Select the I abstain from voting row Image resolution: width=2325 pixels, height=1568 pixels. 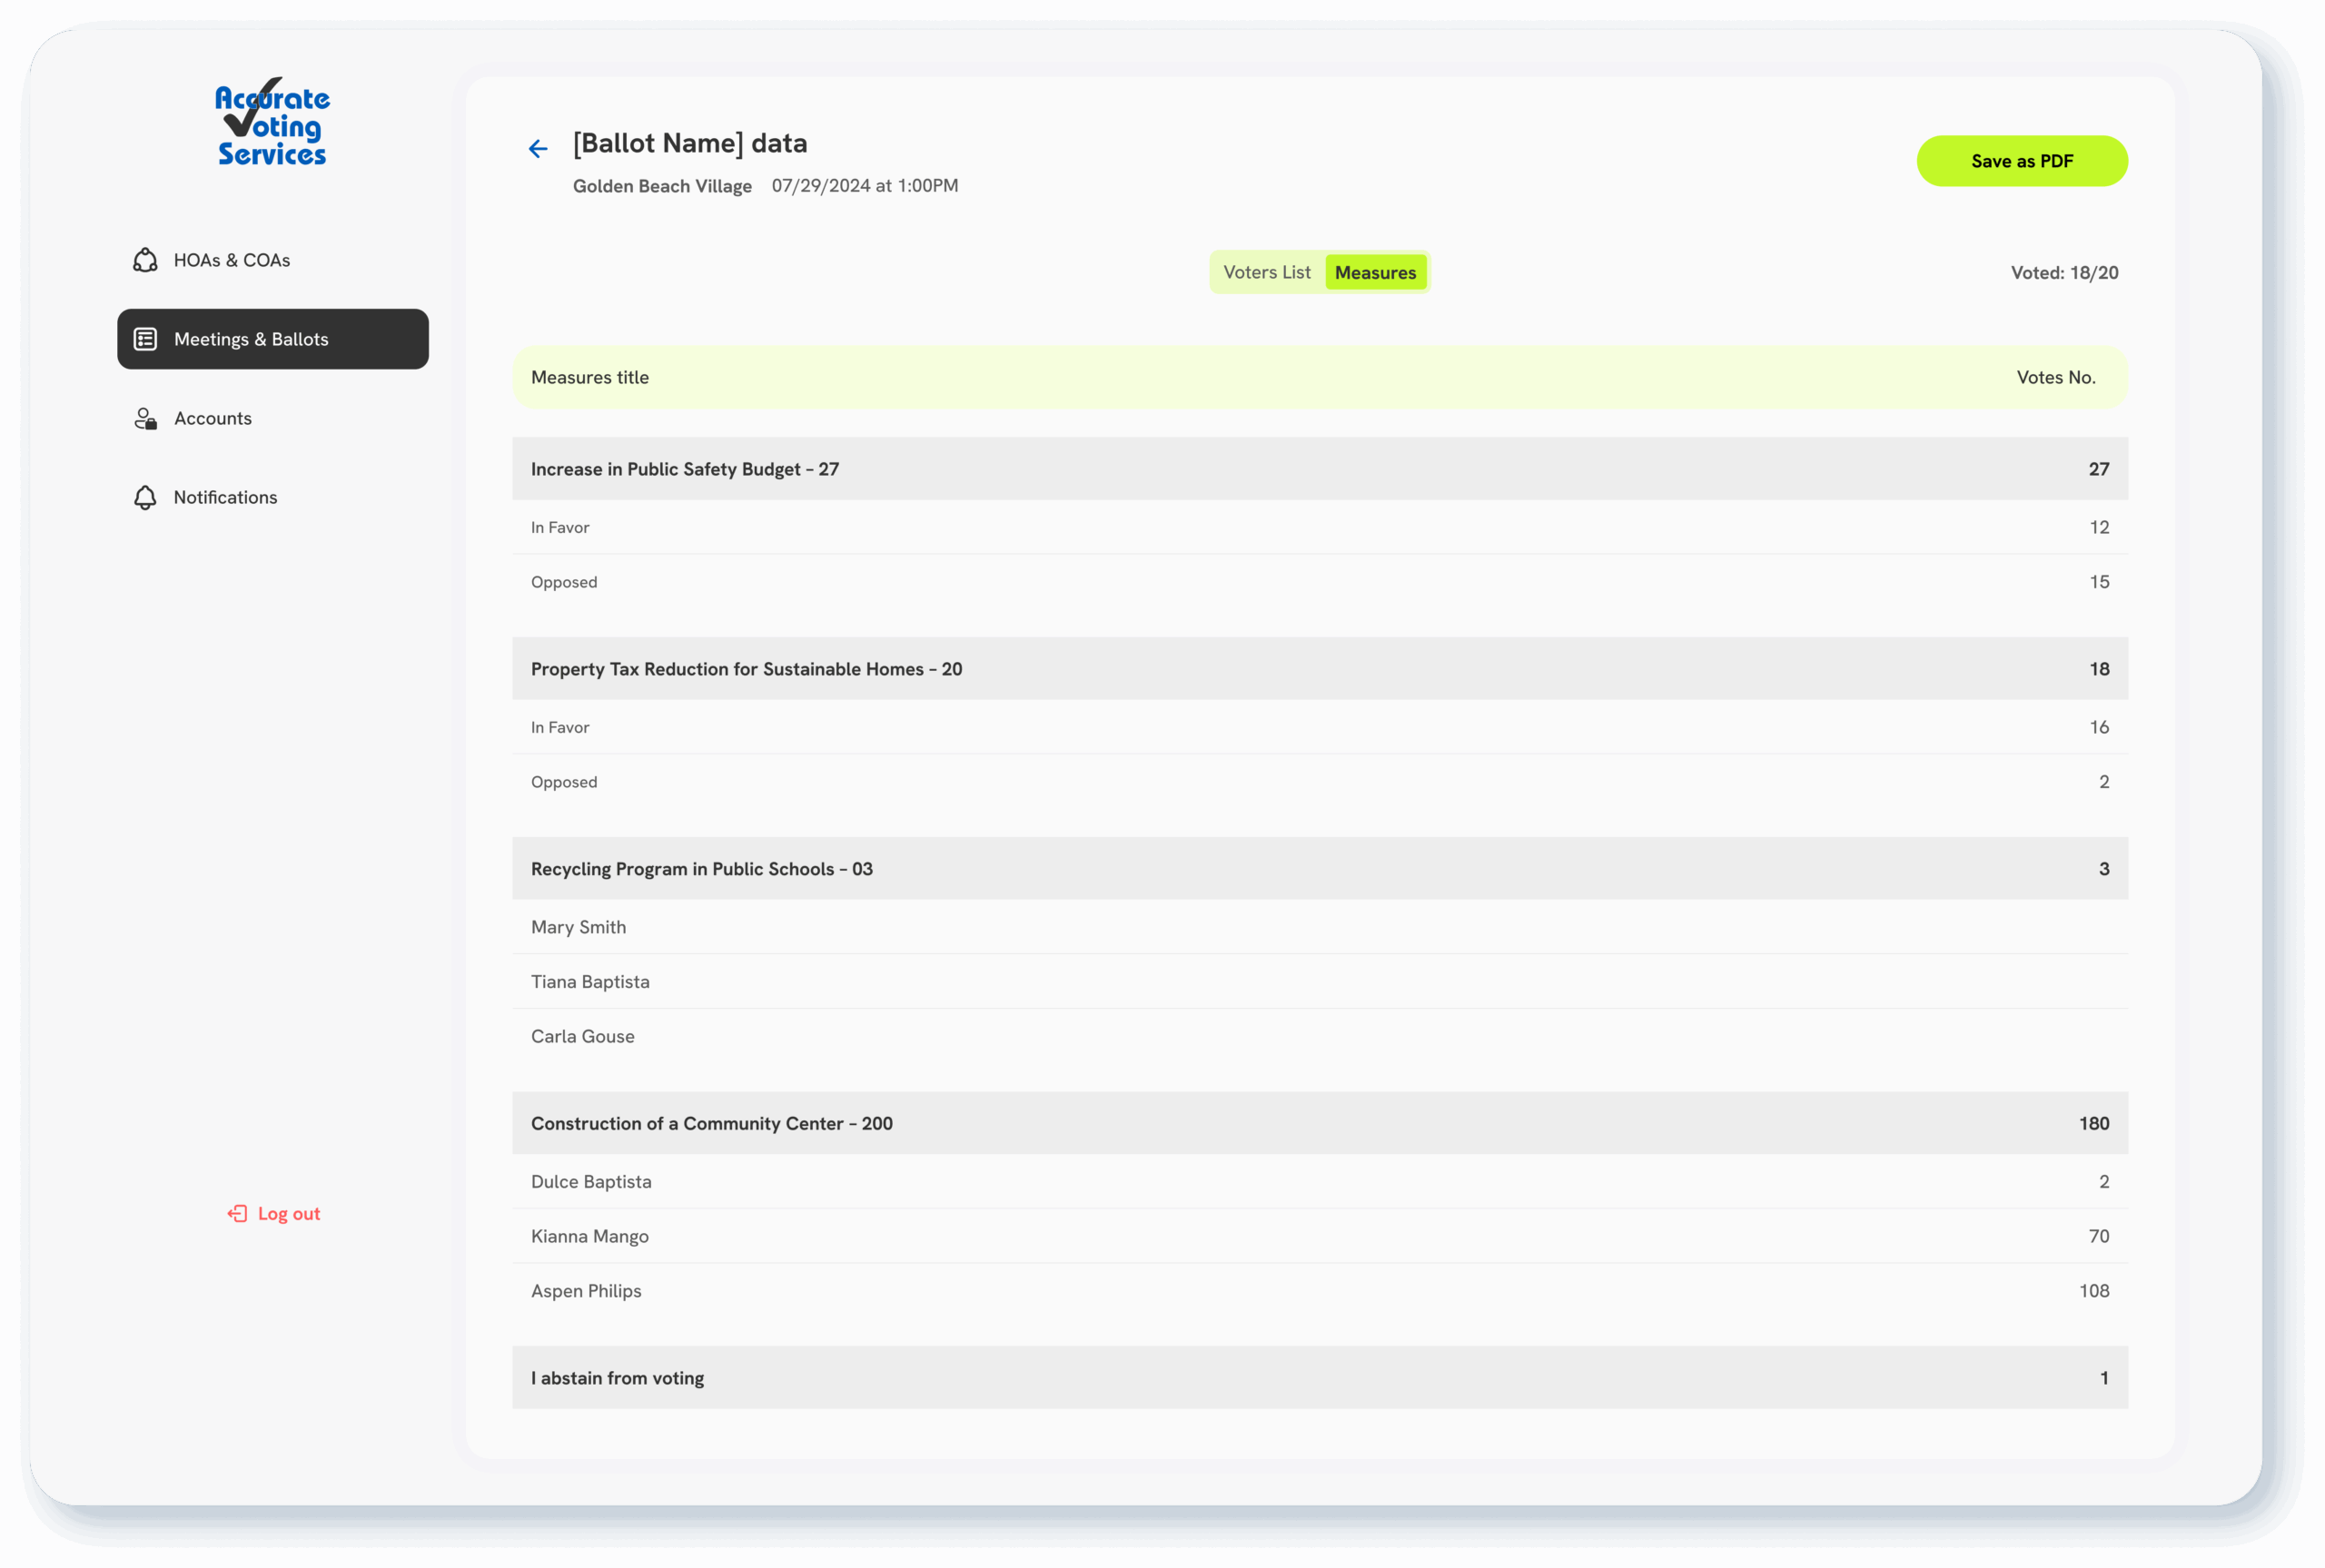1319,1378
